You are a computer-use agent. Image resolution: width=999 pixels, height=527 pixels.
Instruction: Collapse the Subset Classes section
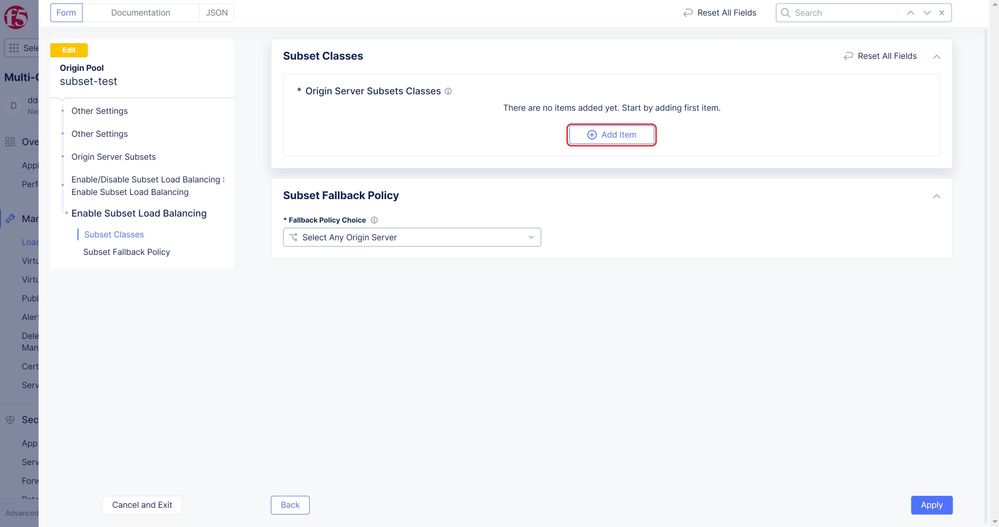(936, 57)
